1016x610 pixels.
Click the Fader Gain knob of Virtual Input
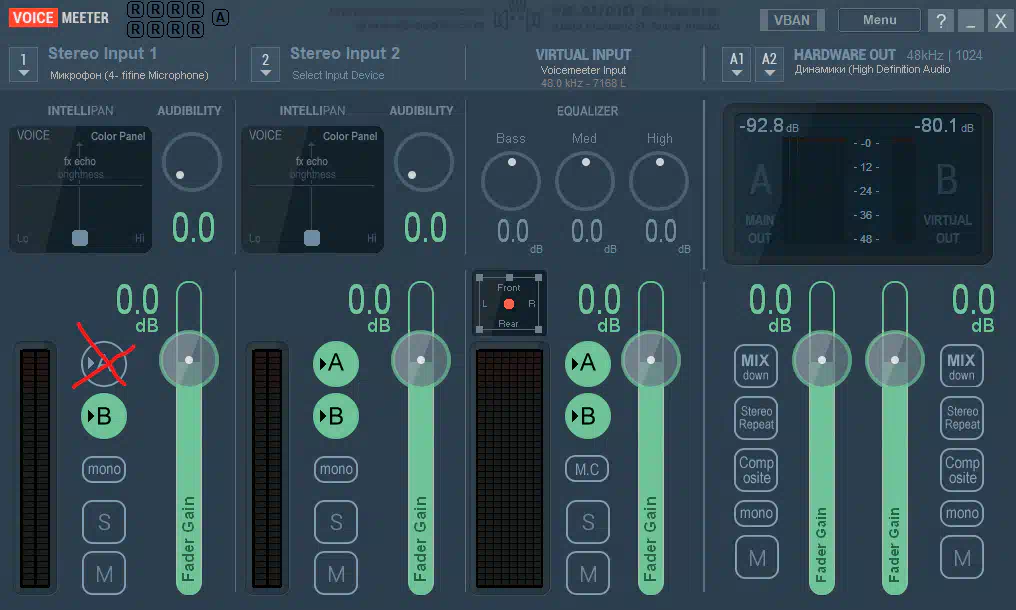pyautogui.click(x=651, y=360)
